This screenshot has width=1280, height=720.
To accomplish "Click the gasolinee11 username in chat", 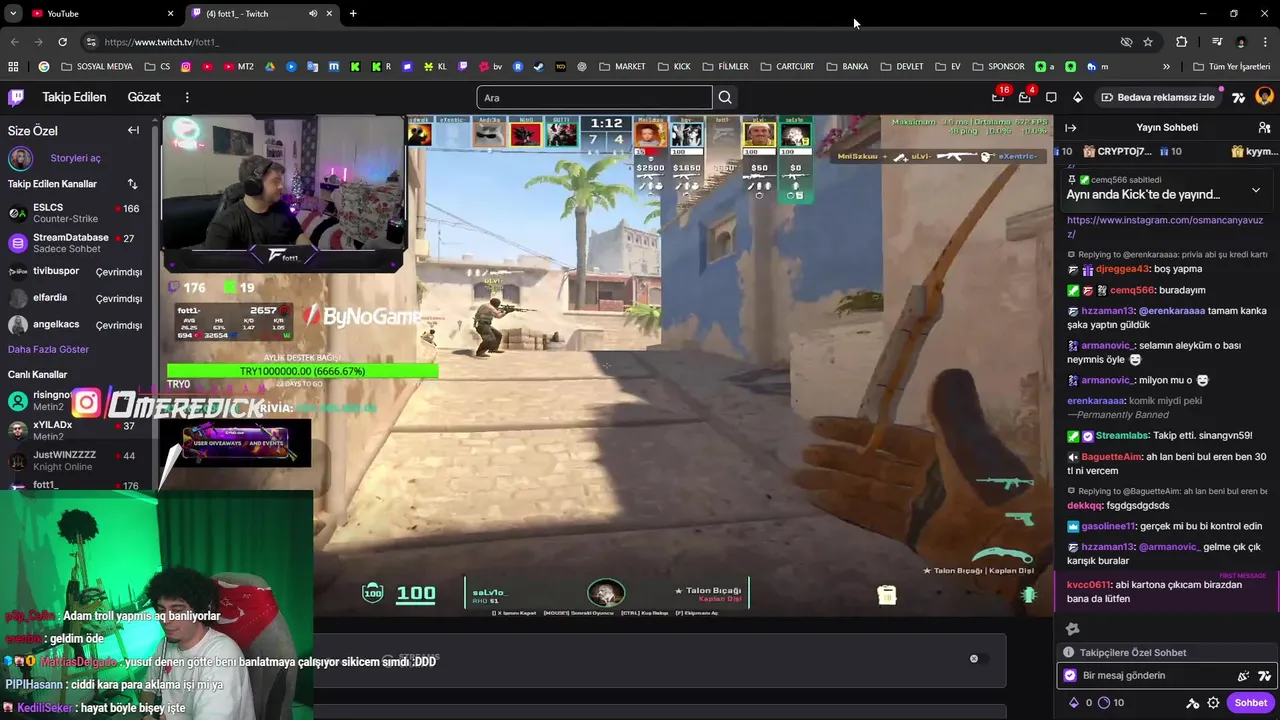I will click(x=1108, y=526).
